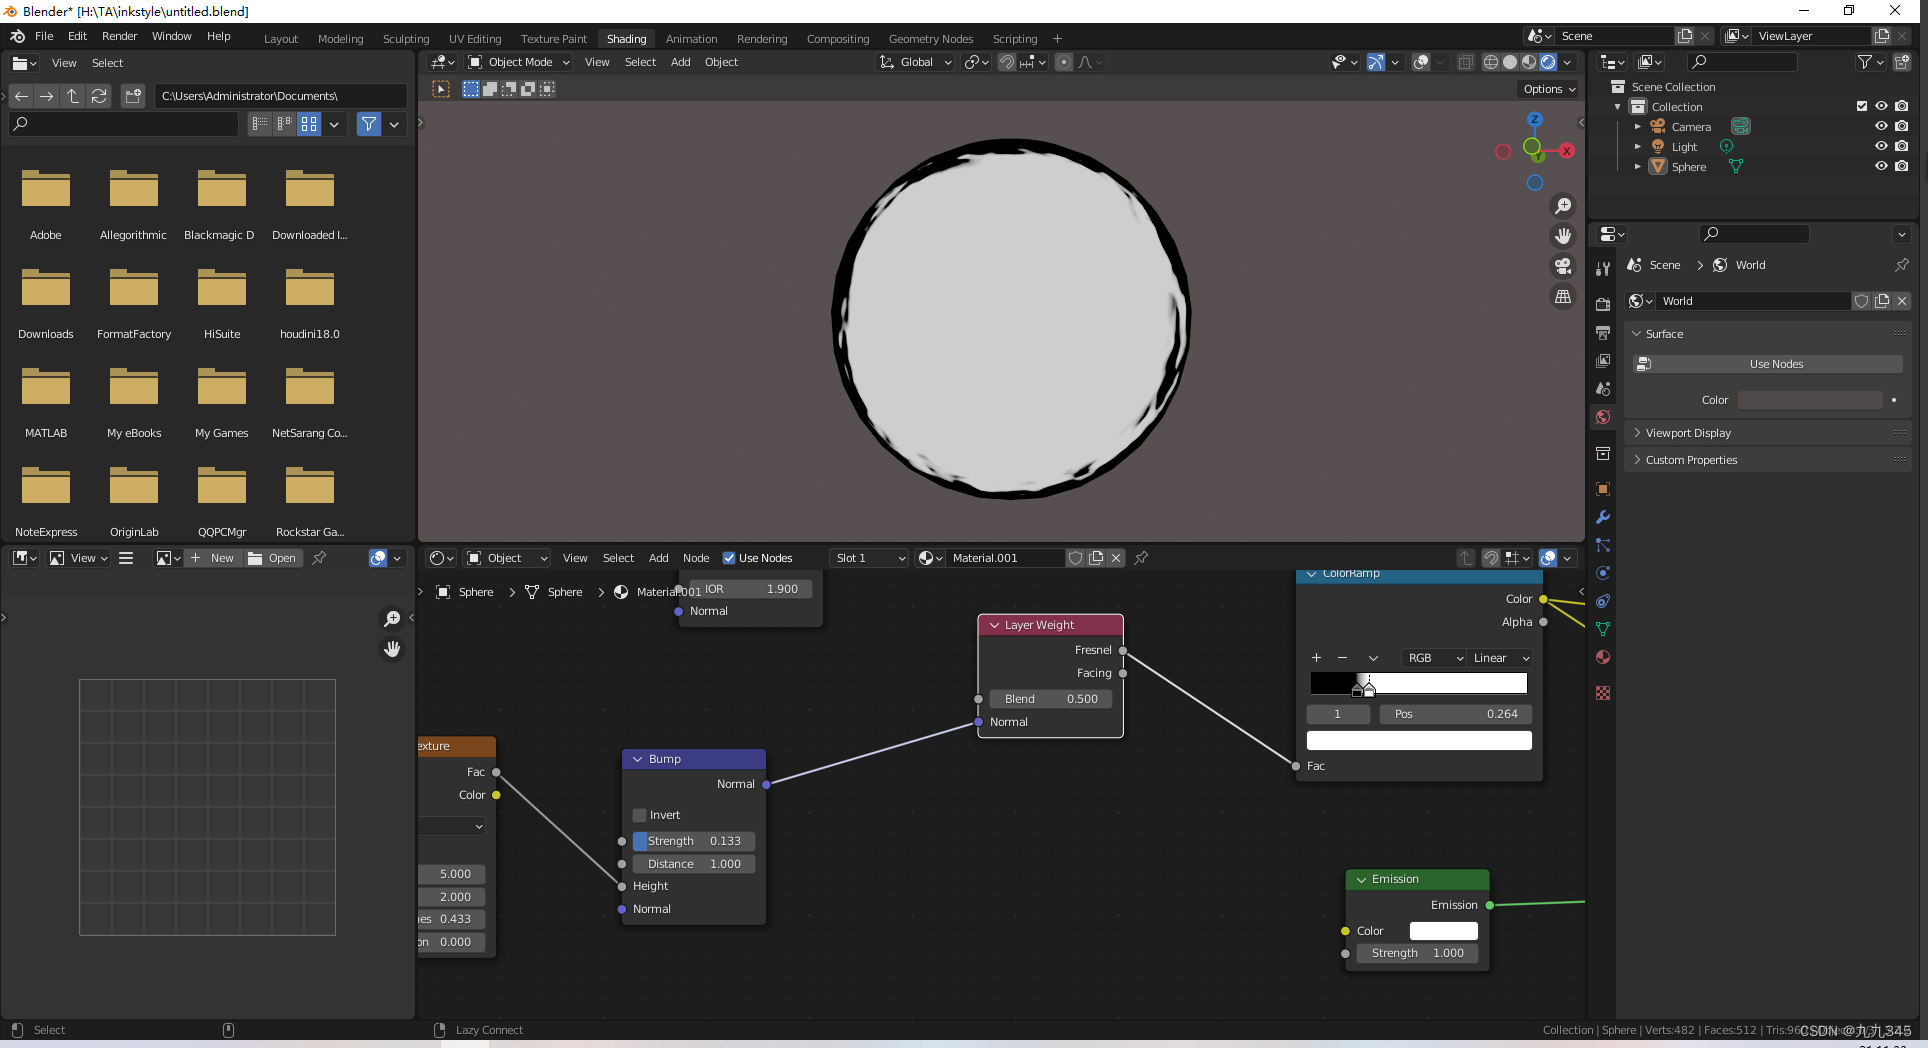The image size is (1928, 1048).
Task: Open the Object Constraints properties tab icon
Action: click(1603, 601)
